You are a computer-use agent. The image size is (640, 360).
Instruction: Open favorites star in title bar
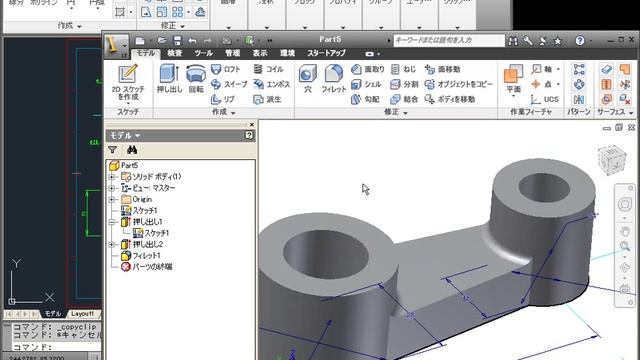(x=558, y=40)
